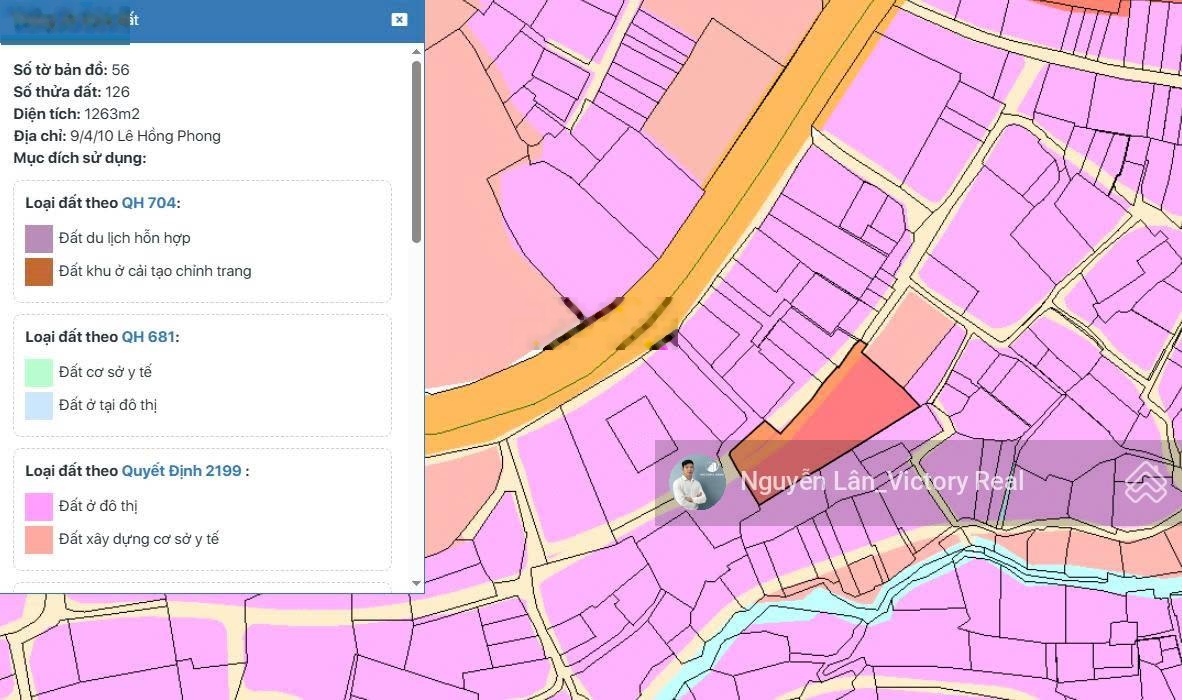Viewport: 1182px width, 700px height.
Task: Click the panel scrollbar up arrow
Action: 416,51
